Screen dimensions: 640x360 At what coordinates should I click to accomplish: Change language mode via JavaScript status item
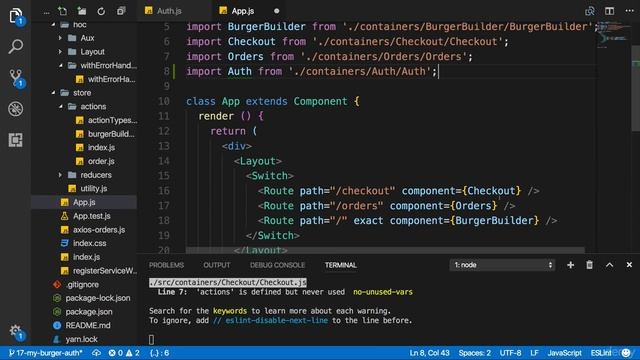(x=564, y=353)
